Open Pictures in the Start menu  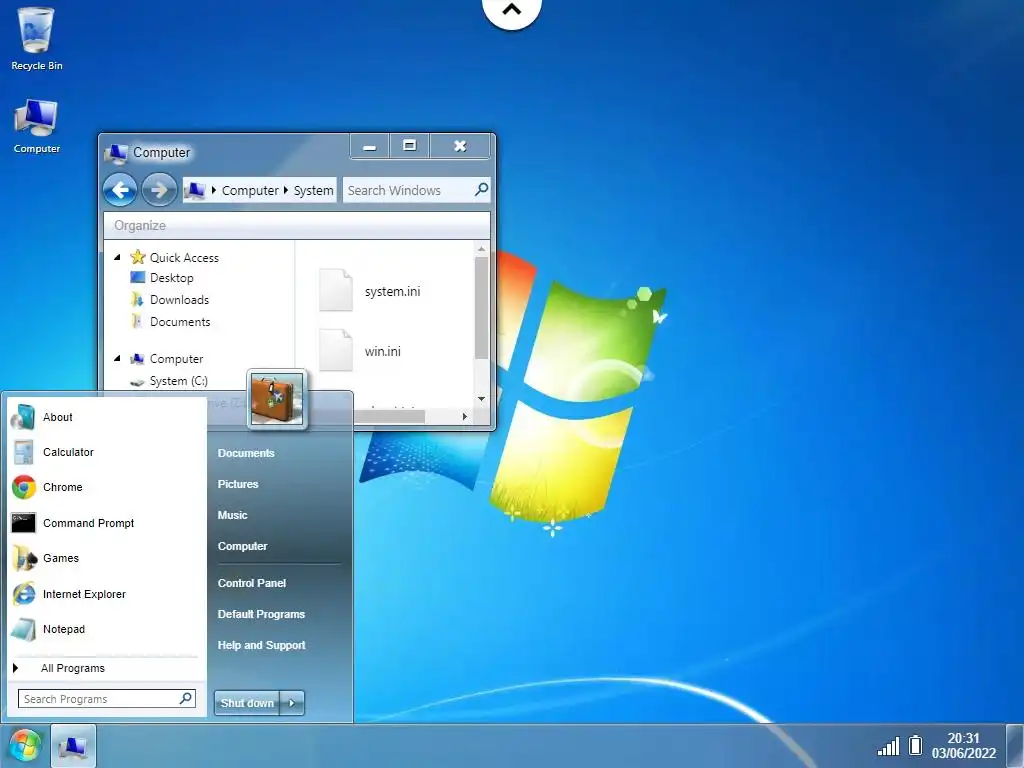238,484
